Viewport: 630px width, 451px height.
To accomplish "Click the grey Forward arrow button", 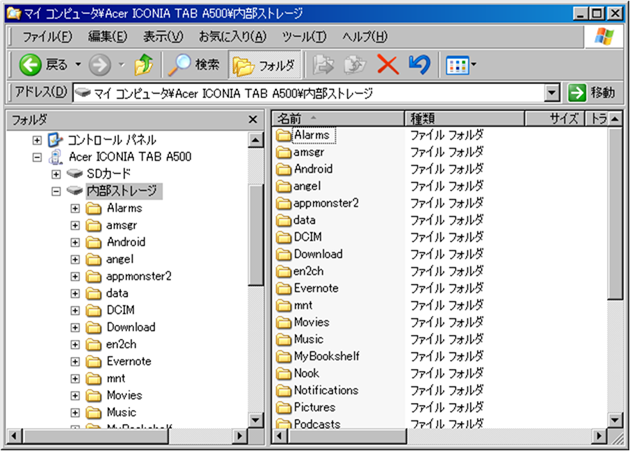I will [100, 65].
